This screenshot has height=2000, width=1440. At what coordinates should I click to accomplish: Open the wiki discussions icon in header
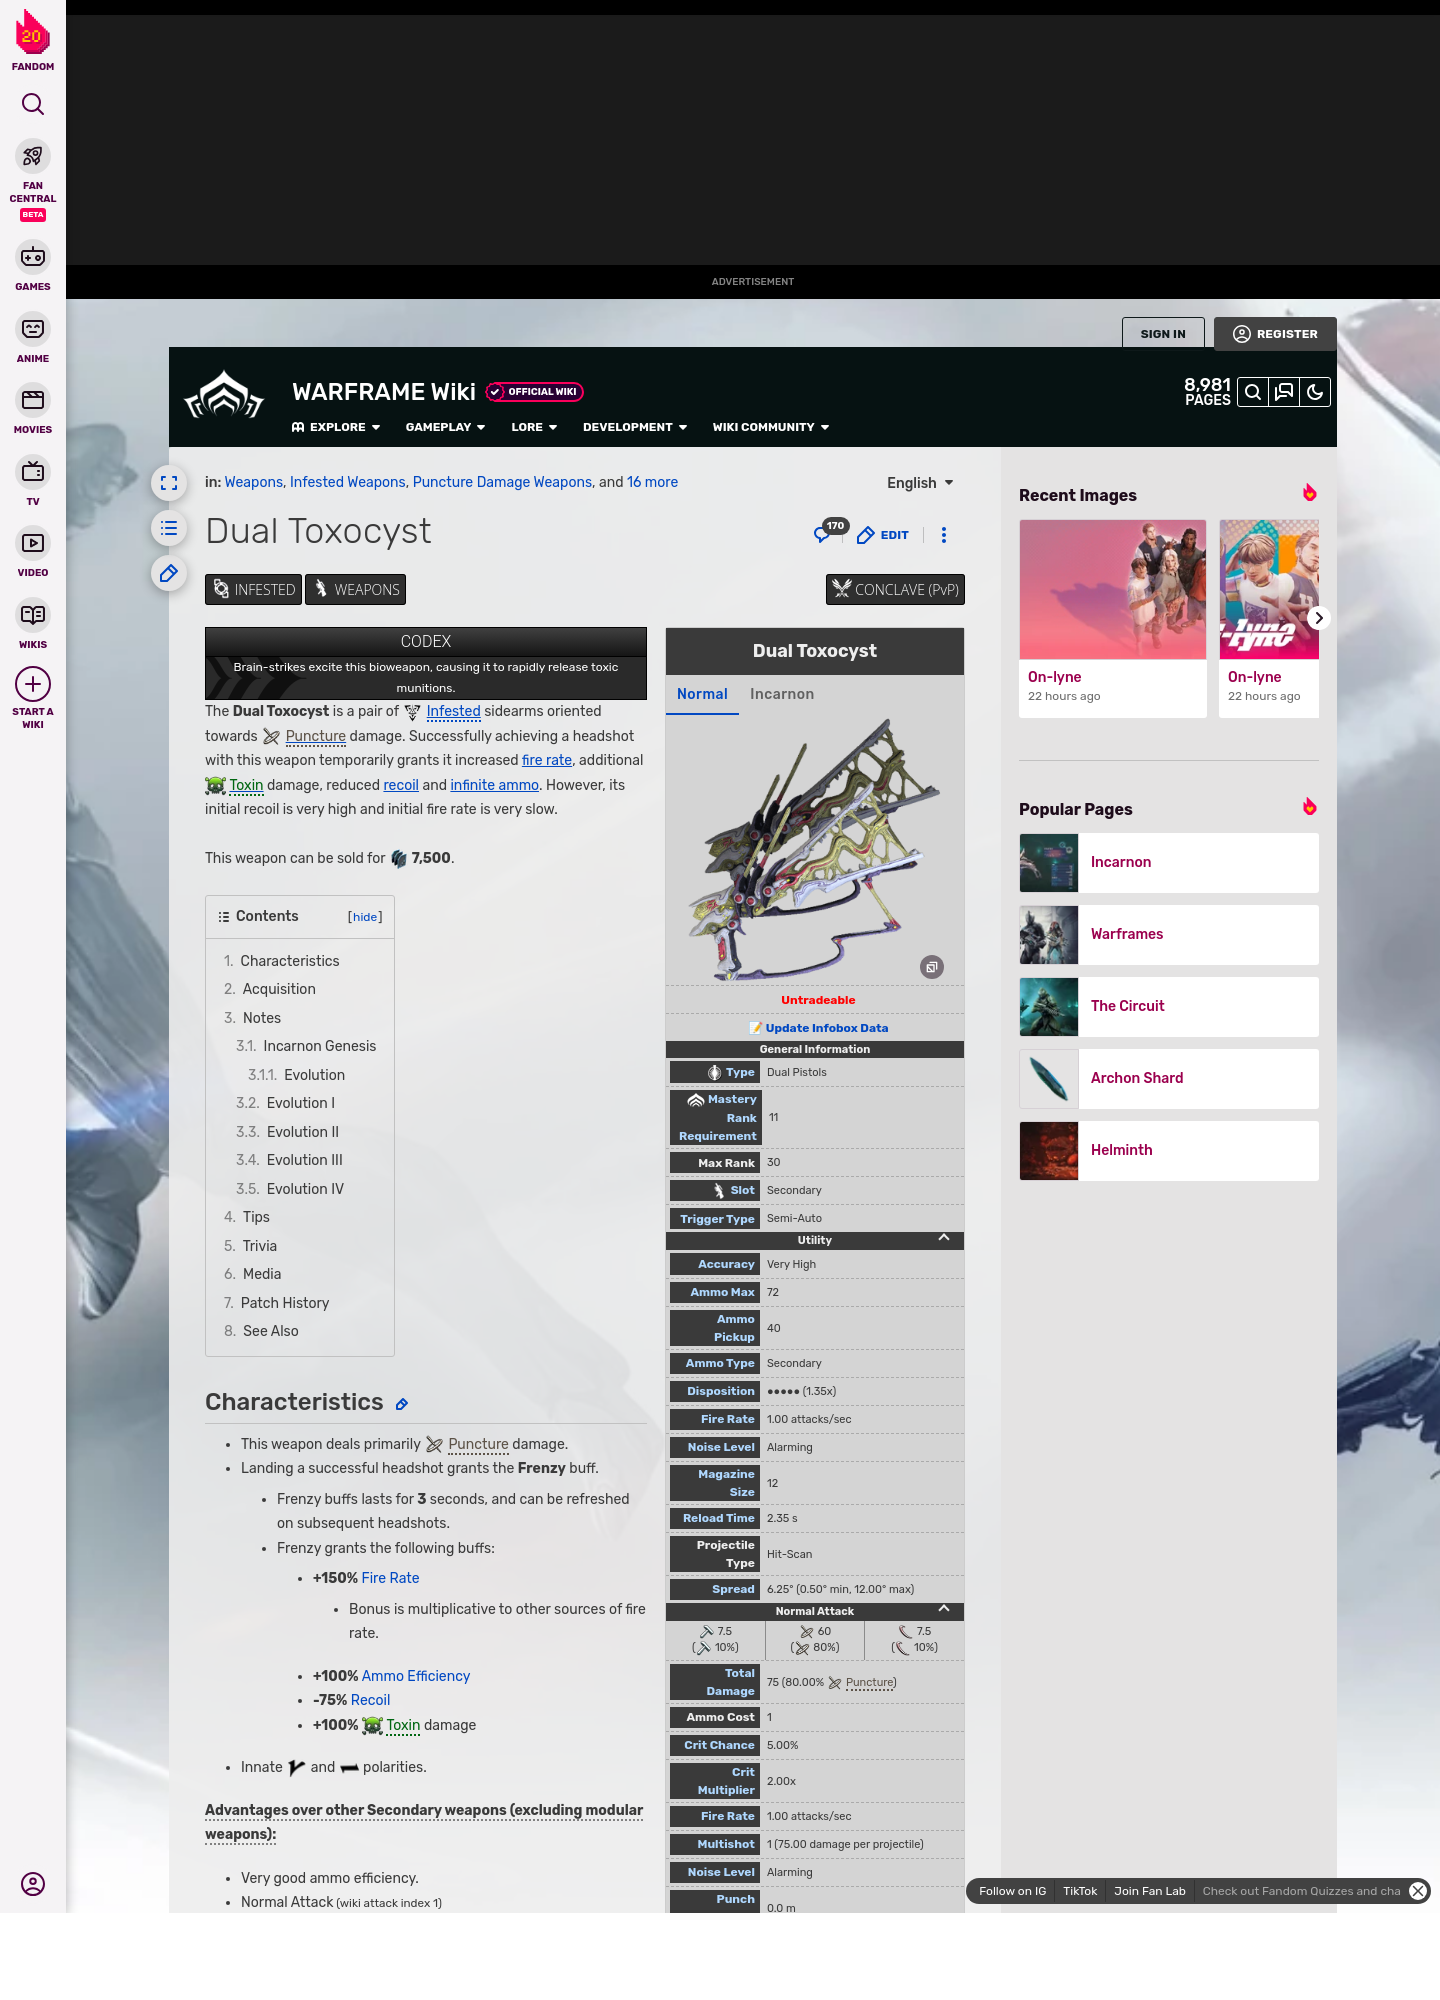1284,392
